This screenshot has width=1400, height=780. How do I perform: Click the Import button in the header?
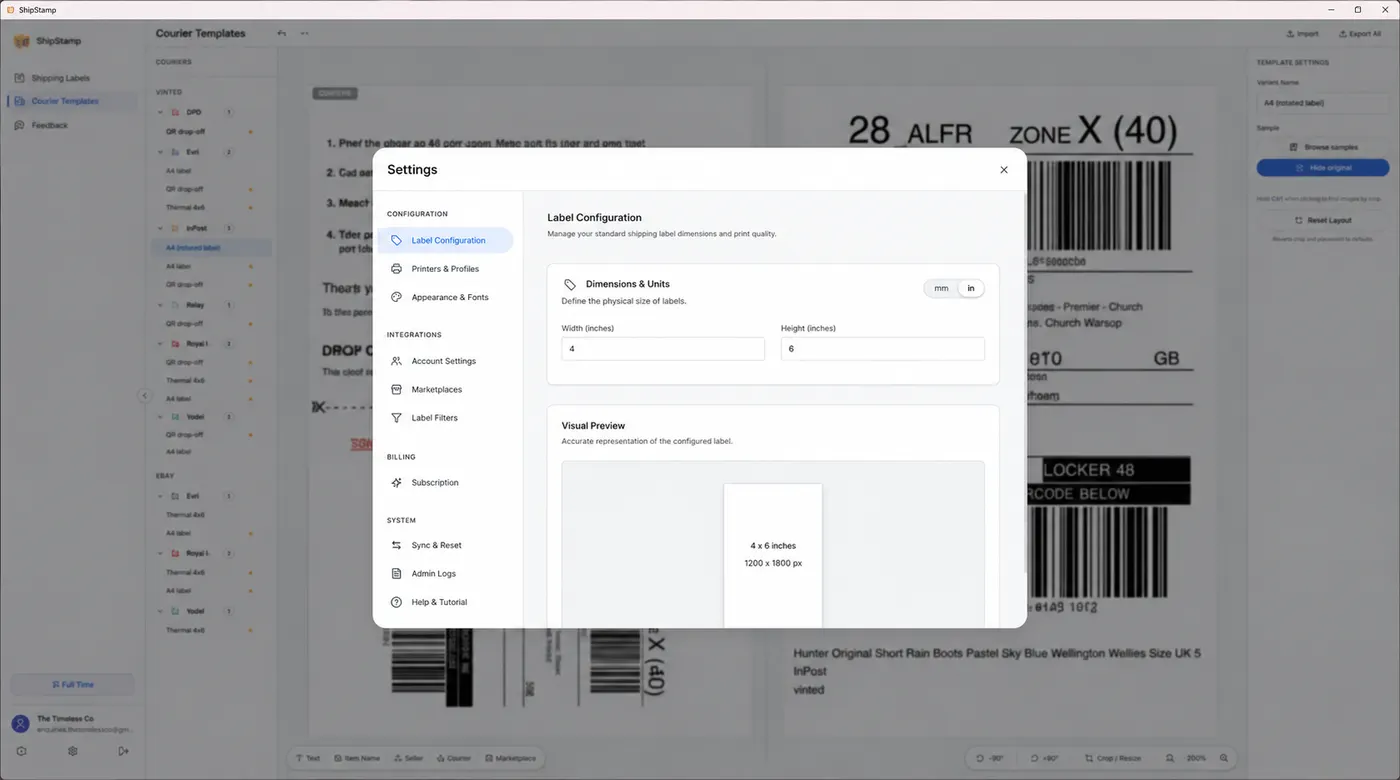pos(1303,34)
